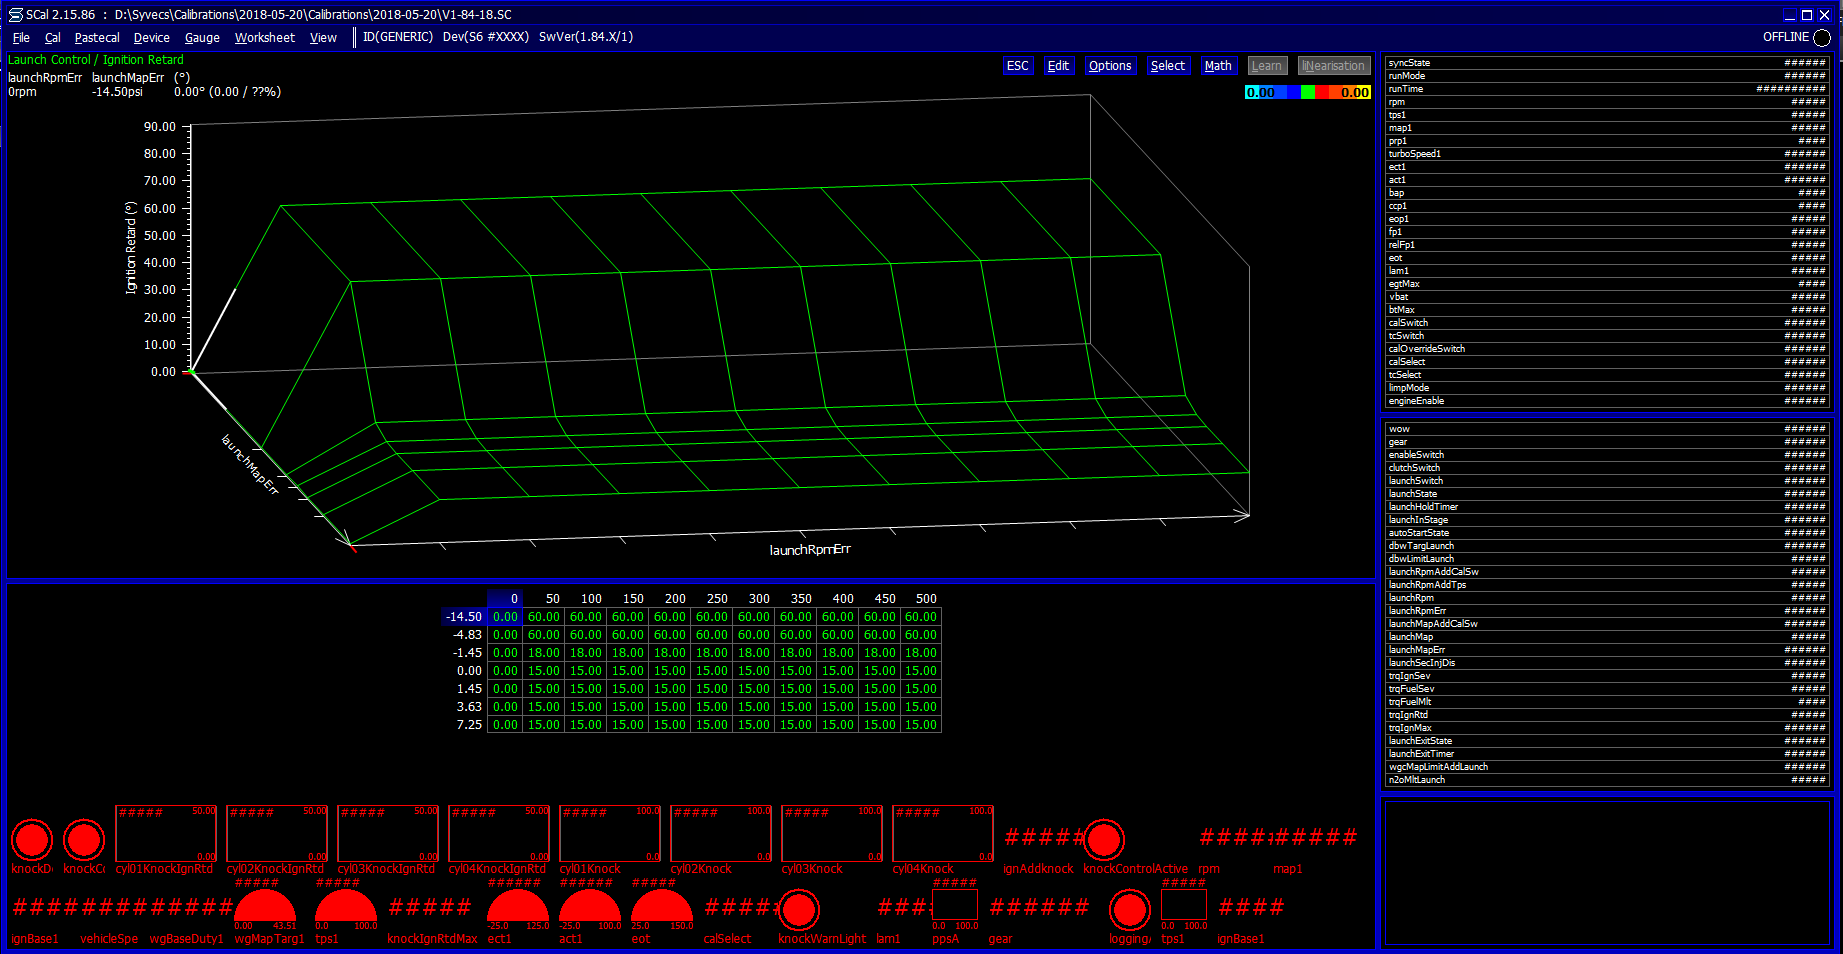Viewport: 1843px width, 954px height.
Task: Click the logging1 round indicator lamp
Action: coord(1129,910)
